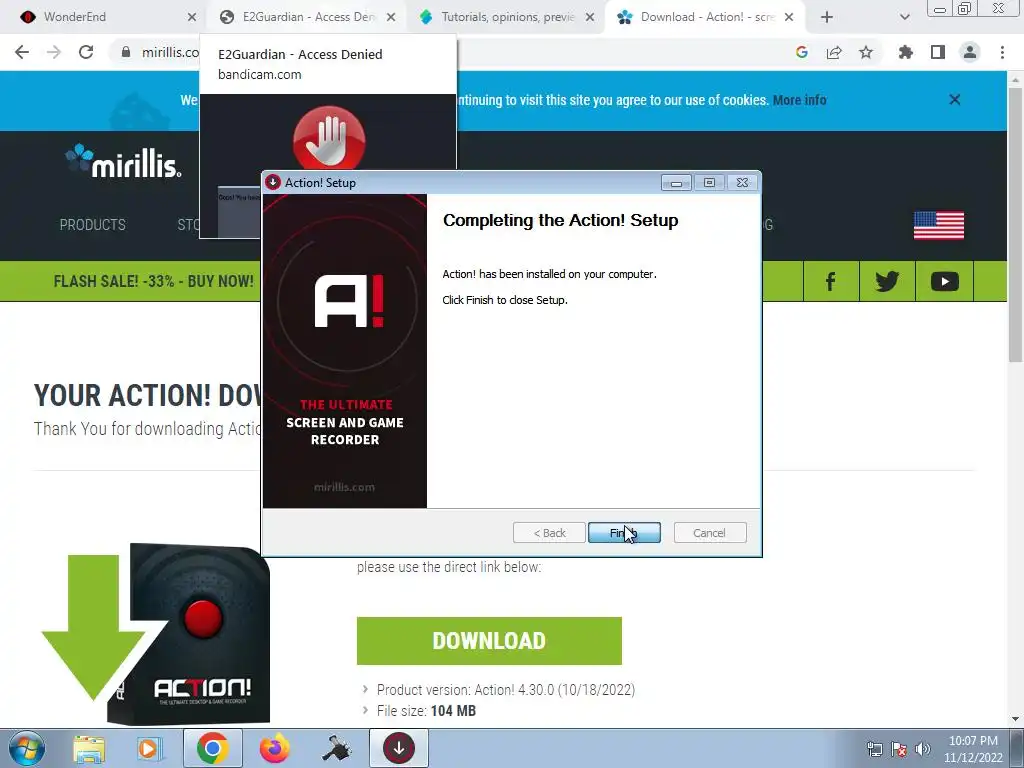Click the site lock icon in address bar
This screenshot has height=768, width=1024.
coord(125,52)
